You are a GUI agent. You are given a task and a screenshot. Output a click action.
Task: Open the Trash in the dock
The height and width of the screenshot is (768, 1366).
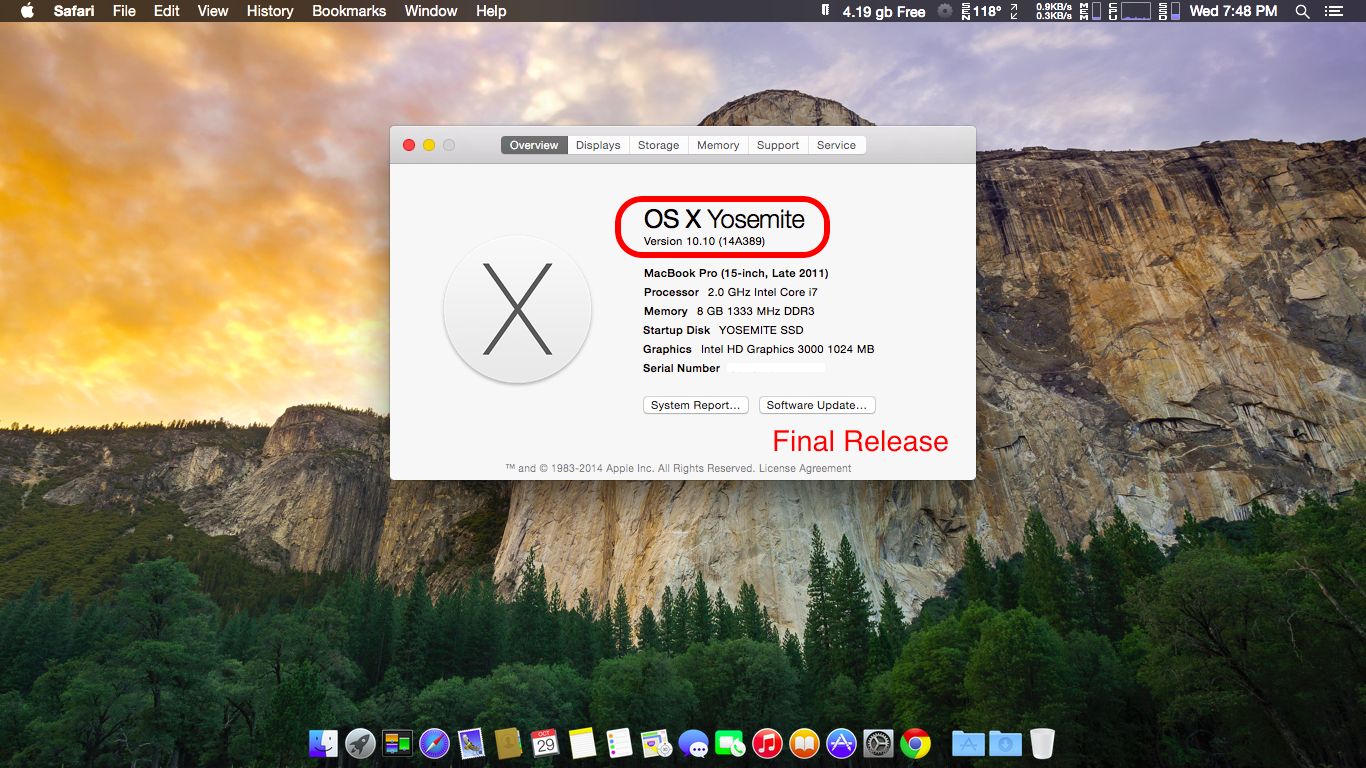pyautogui.click(x=1042, y=743)
